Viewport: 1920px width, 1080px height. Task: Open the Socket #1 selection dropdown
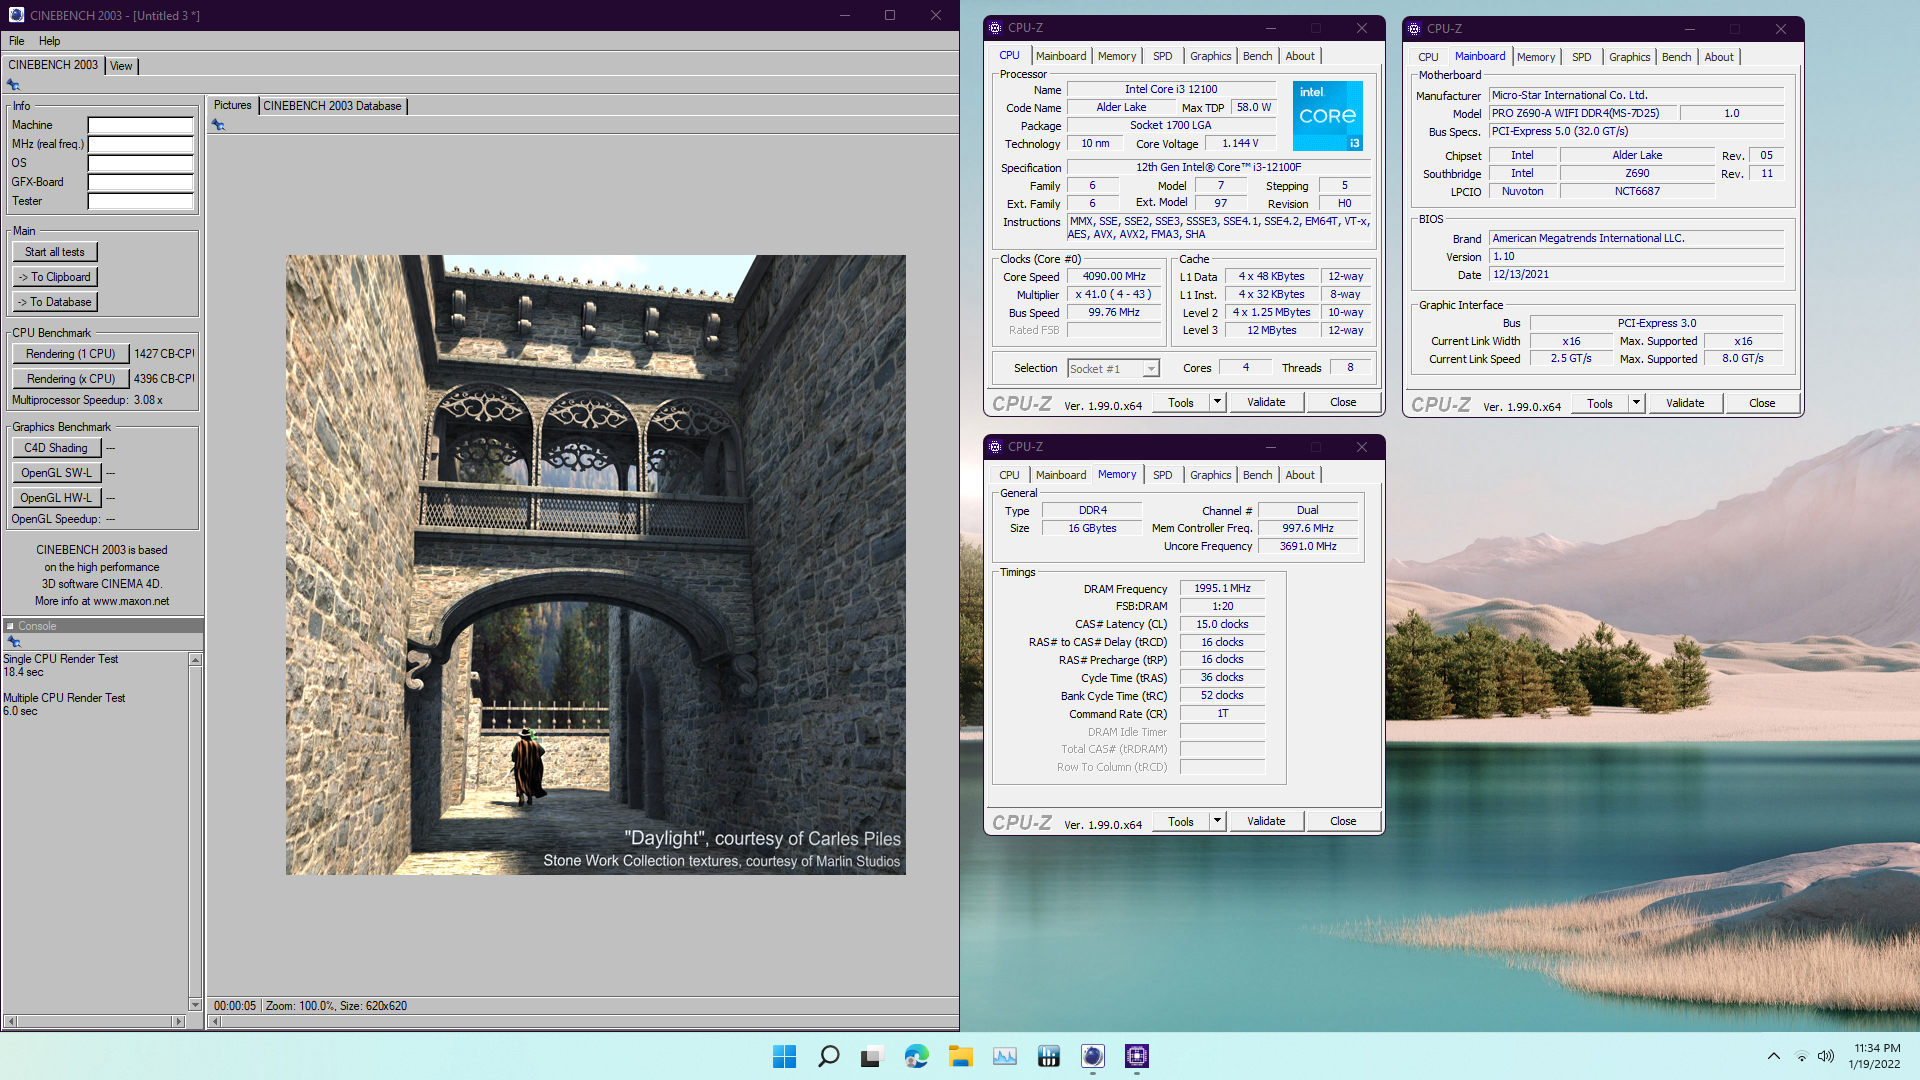(1151, 369)
